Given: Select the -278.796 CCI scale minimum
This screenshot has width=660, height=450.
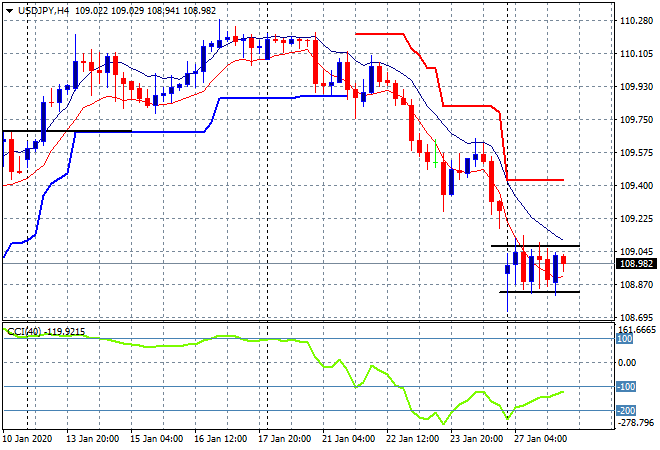Looking at the screenshot, I should [x=635, y=422].
